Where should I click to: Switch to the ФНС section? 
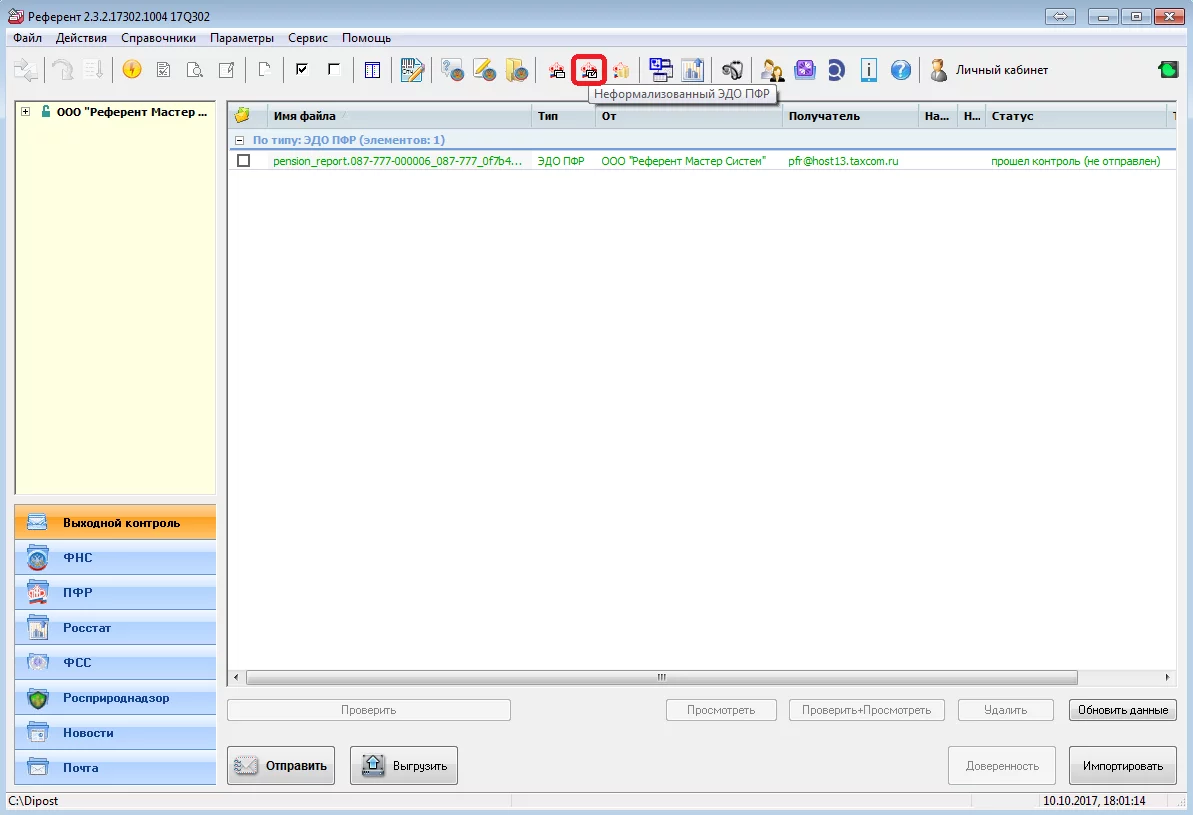[115, 558]
